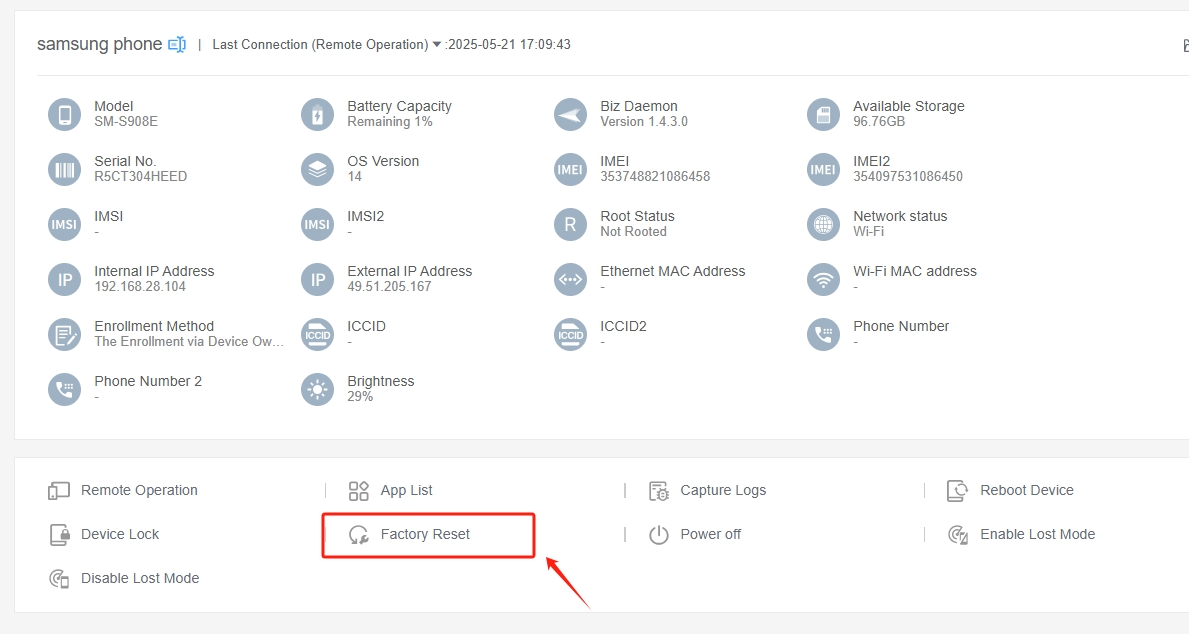1189x634 pixels.
Task: Open Remote Operation
Action: click(139, 490)
